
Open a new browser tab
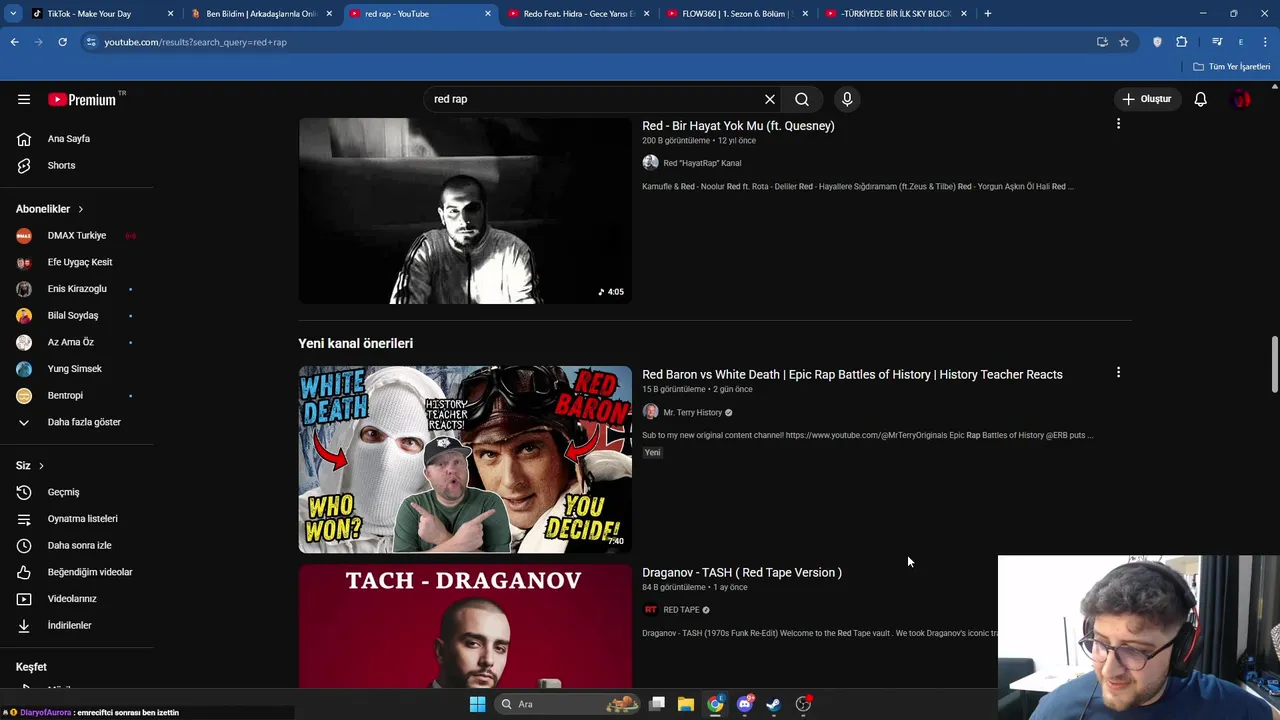click(x=987, y=14)
